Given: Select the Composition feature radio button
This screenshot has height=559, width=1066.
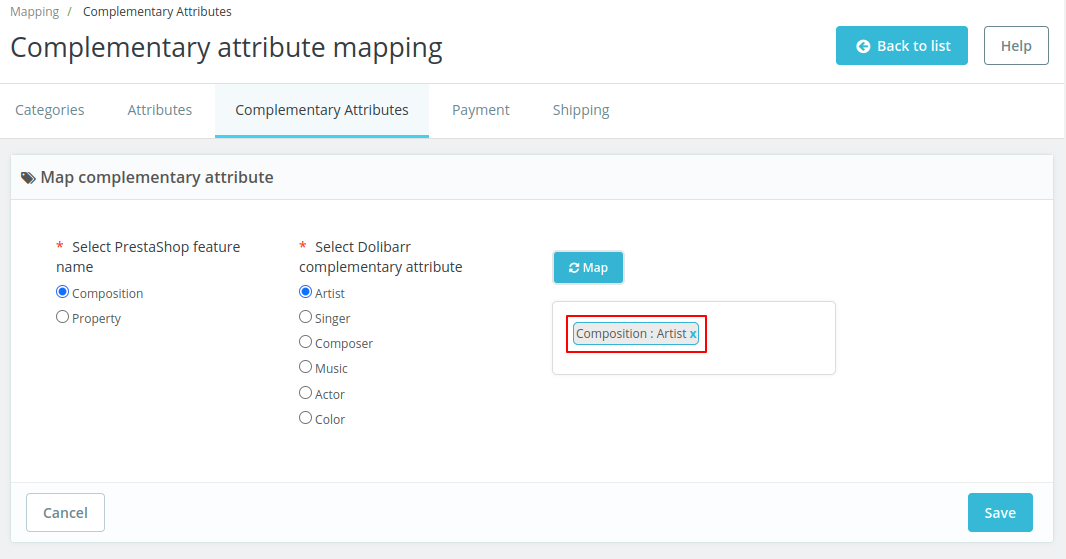Looking at the screenshot, I should [63, 293].
